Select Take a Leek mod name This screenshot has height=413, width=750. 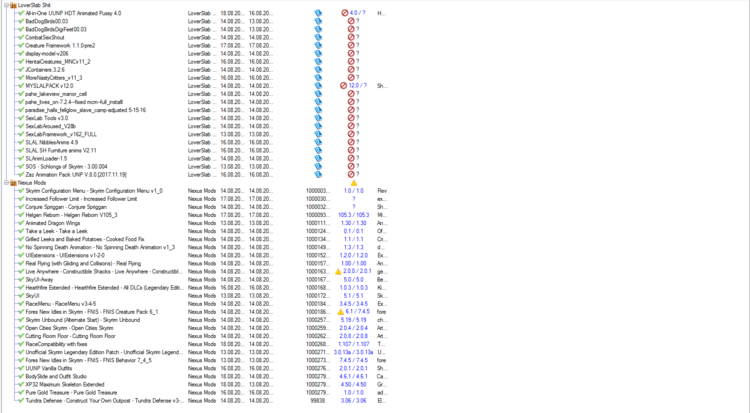pos(56,231)
